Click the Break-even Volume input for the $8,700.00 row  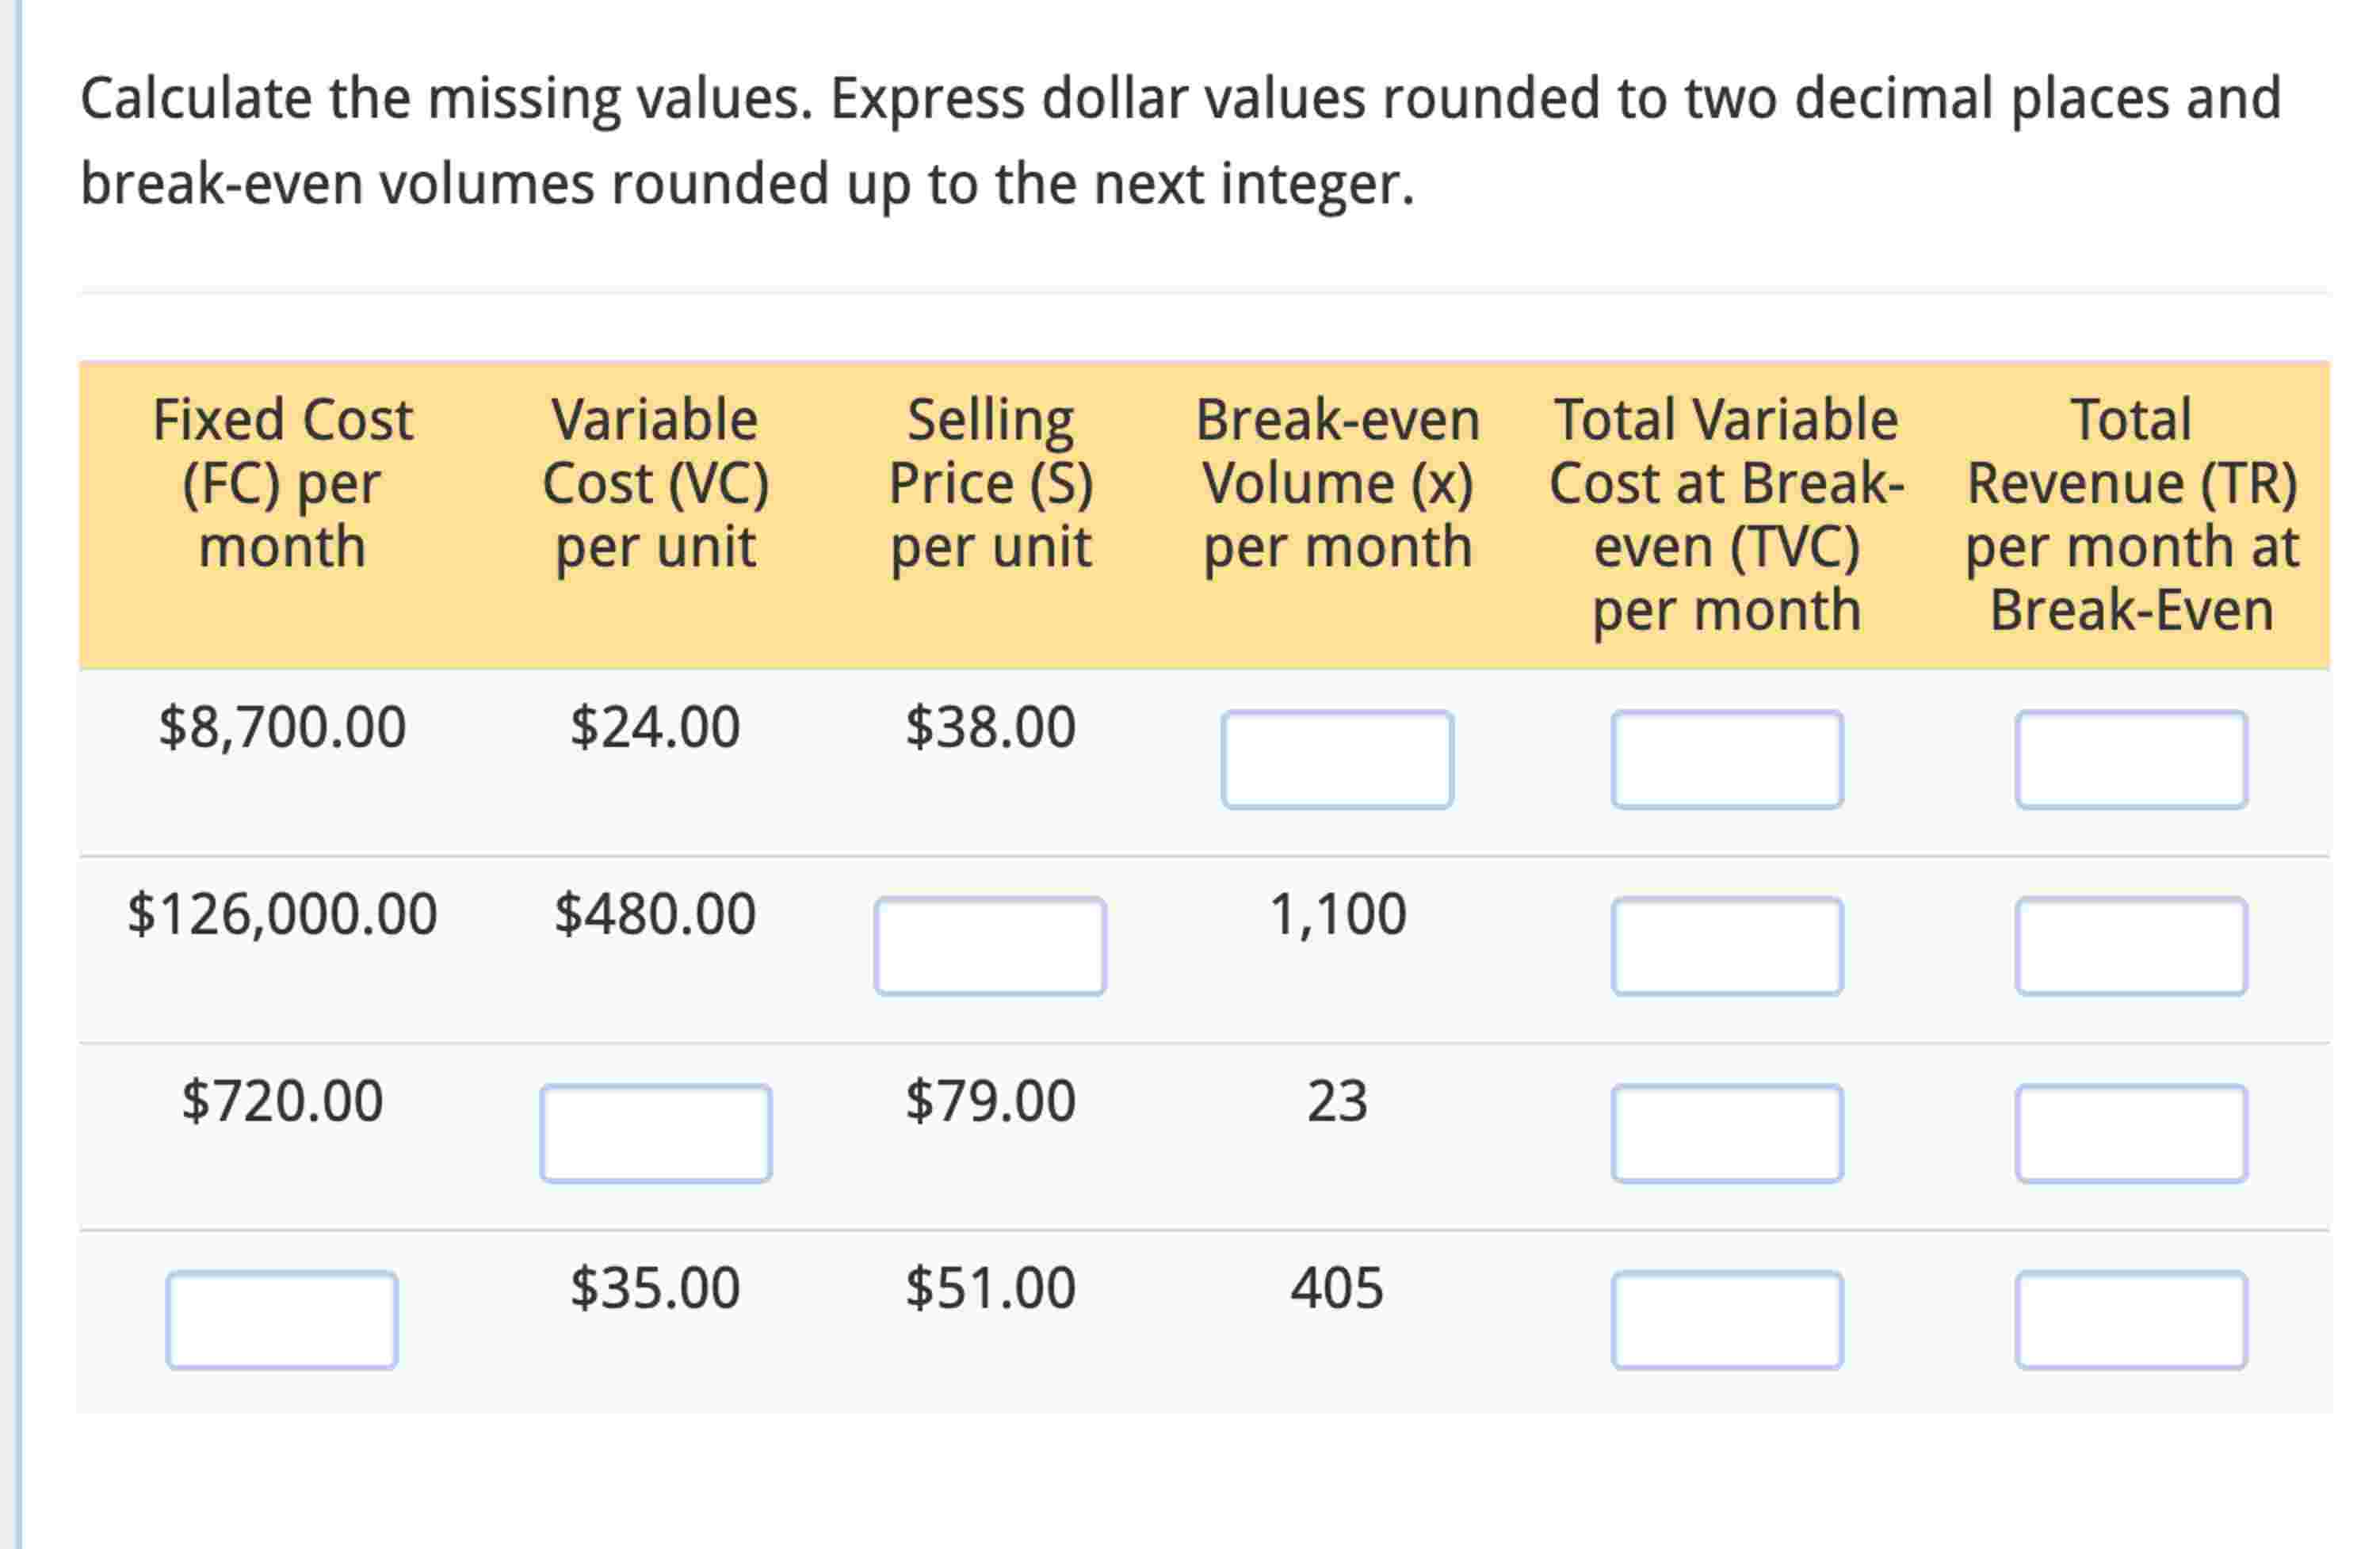tap(1337, 761)
